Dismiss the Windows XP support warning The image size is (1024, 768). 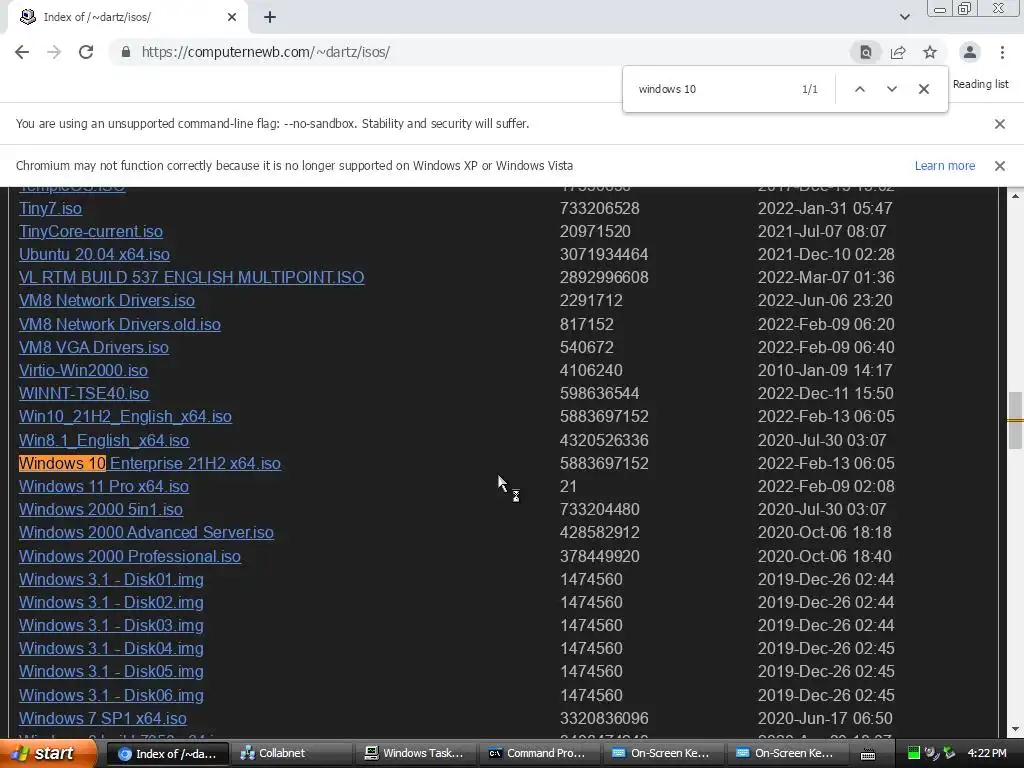[x=999, y=166]
